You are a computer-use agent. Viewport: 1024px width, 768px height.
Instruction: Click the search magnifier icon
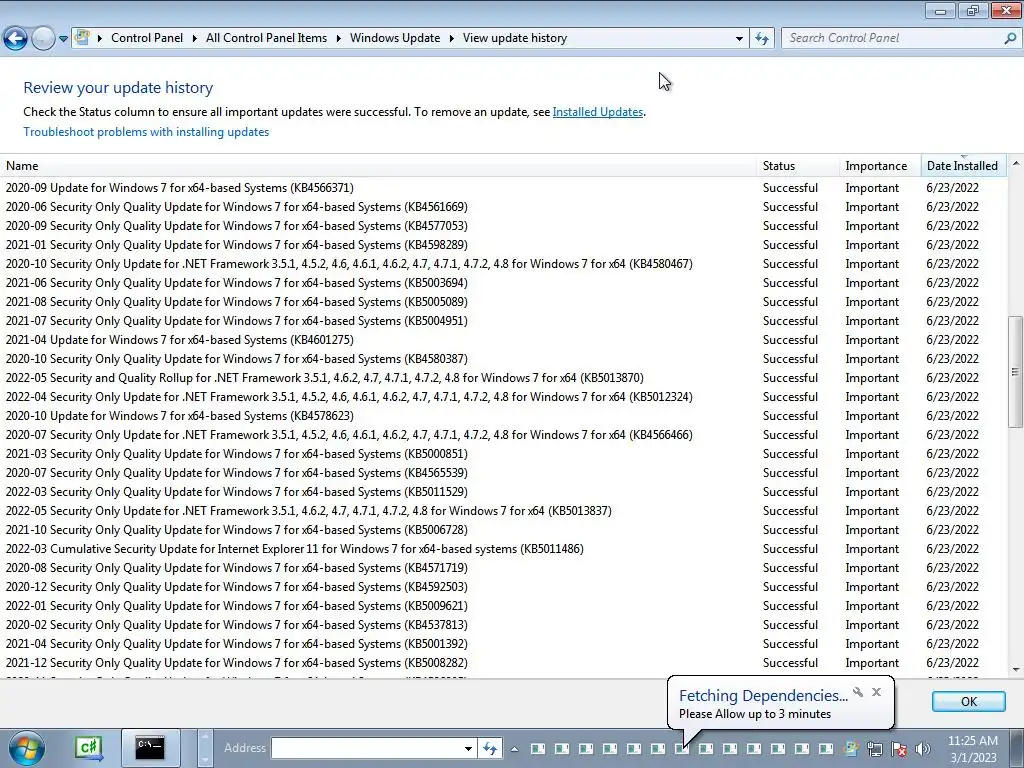(1010, 38)
